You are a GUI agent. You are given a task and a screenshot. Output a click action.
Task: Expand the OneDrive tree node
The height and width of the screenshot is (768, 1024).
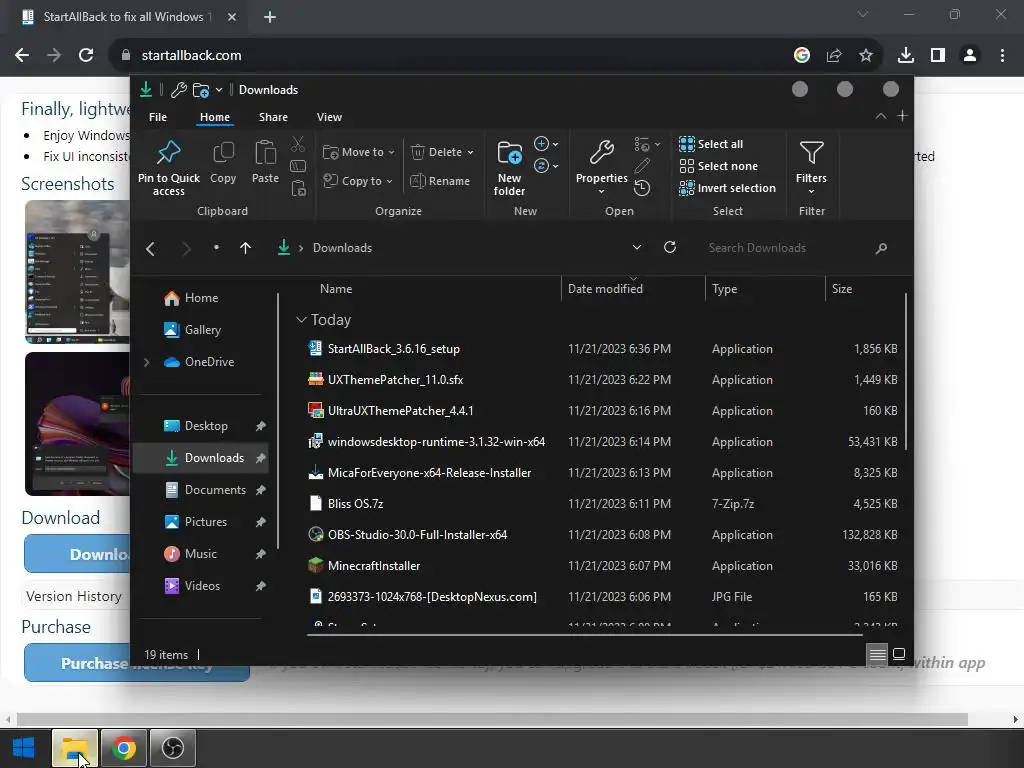click(x=146, y=362)
